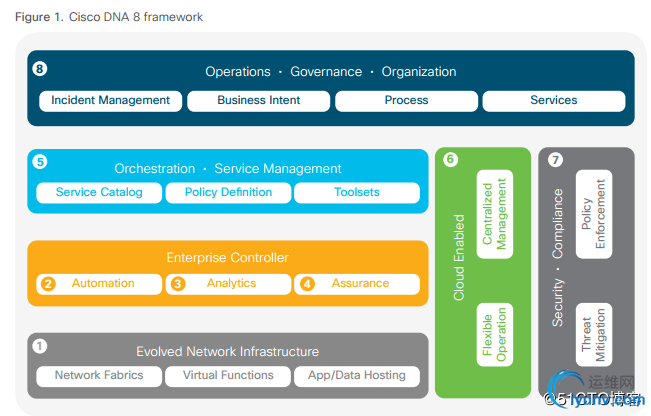
Task: Select the Services box
Action: click(554, 101)
